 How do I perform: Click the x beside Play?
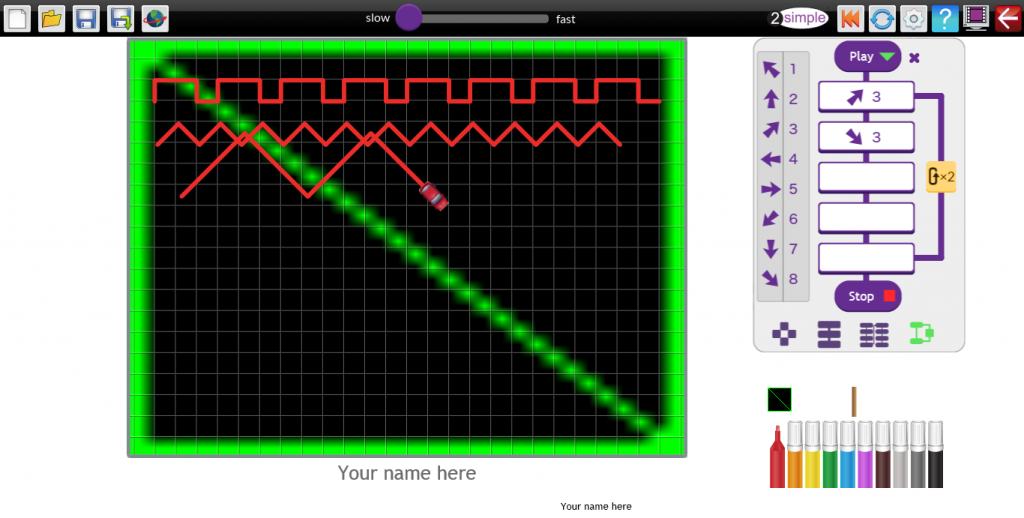click(914, 57)
